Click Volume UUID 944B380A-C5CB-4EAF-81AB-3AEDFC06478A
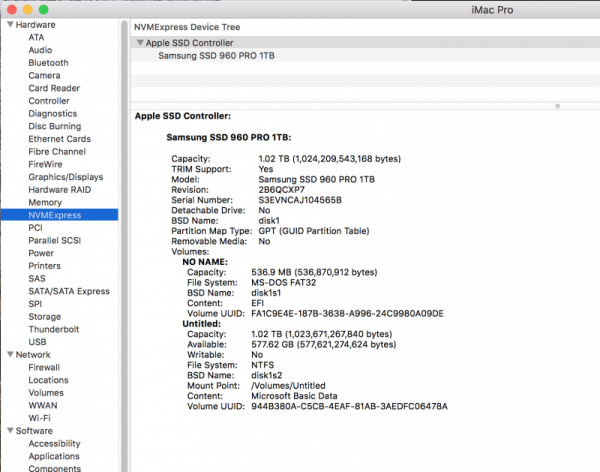 [349, 407]
